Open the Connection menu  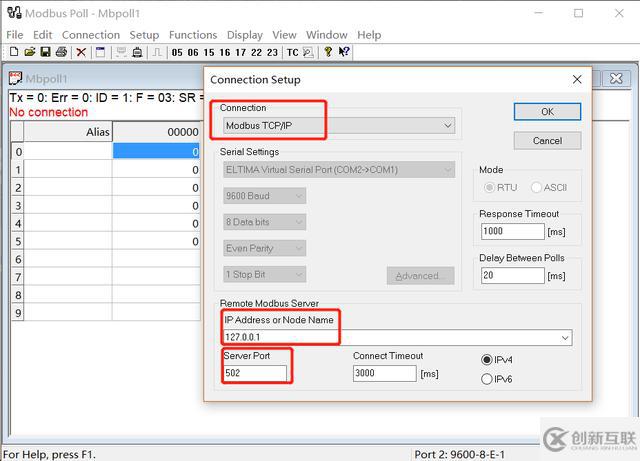91,35
